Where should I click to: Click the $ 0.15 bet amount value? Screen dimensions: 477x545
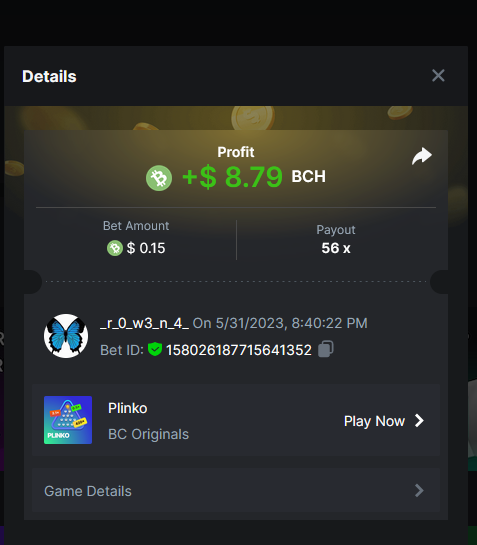146,248
